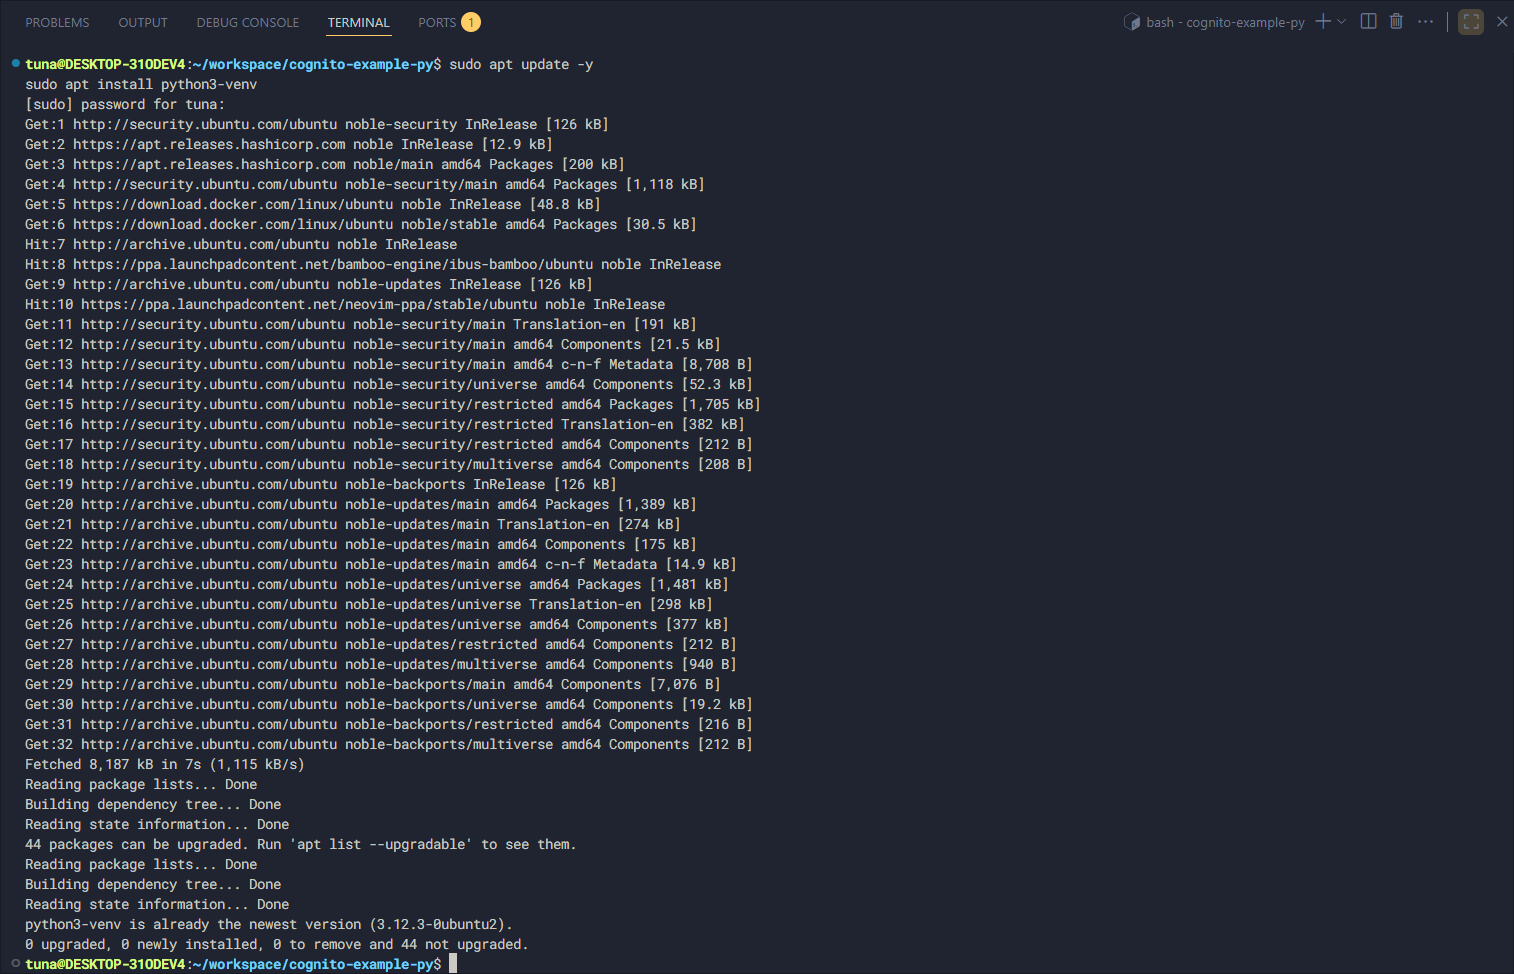
Task: Select the PORTS tab
Action: click(x=437, y=22)
